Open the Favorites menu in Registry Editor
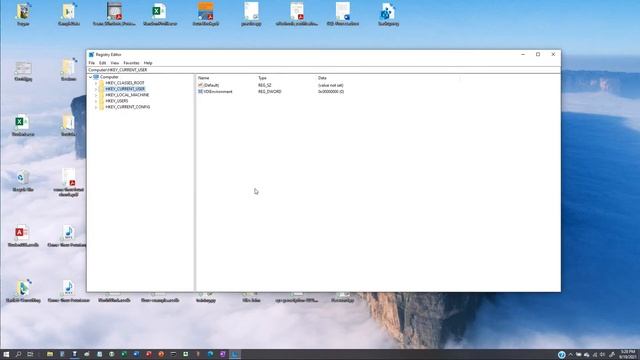This screenshot has height=360, width=640. pyautogui.click(x=131, y=63)
